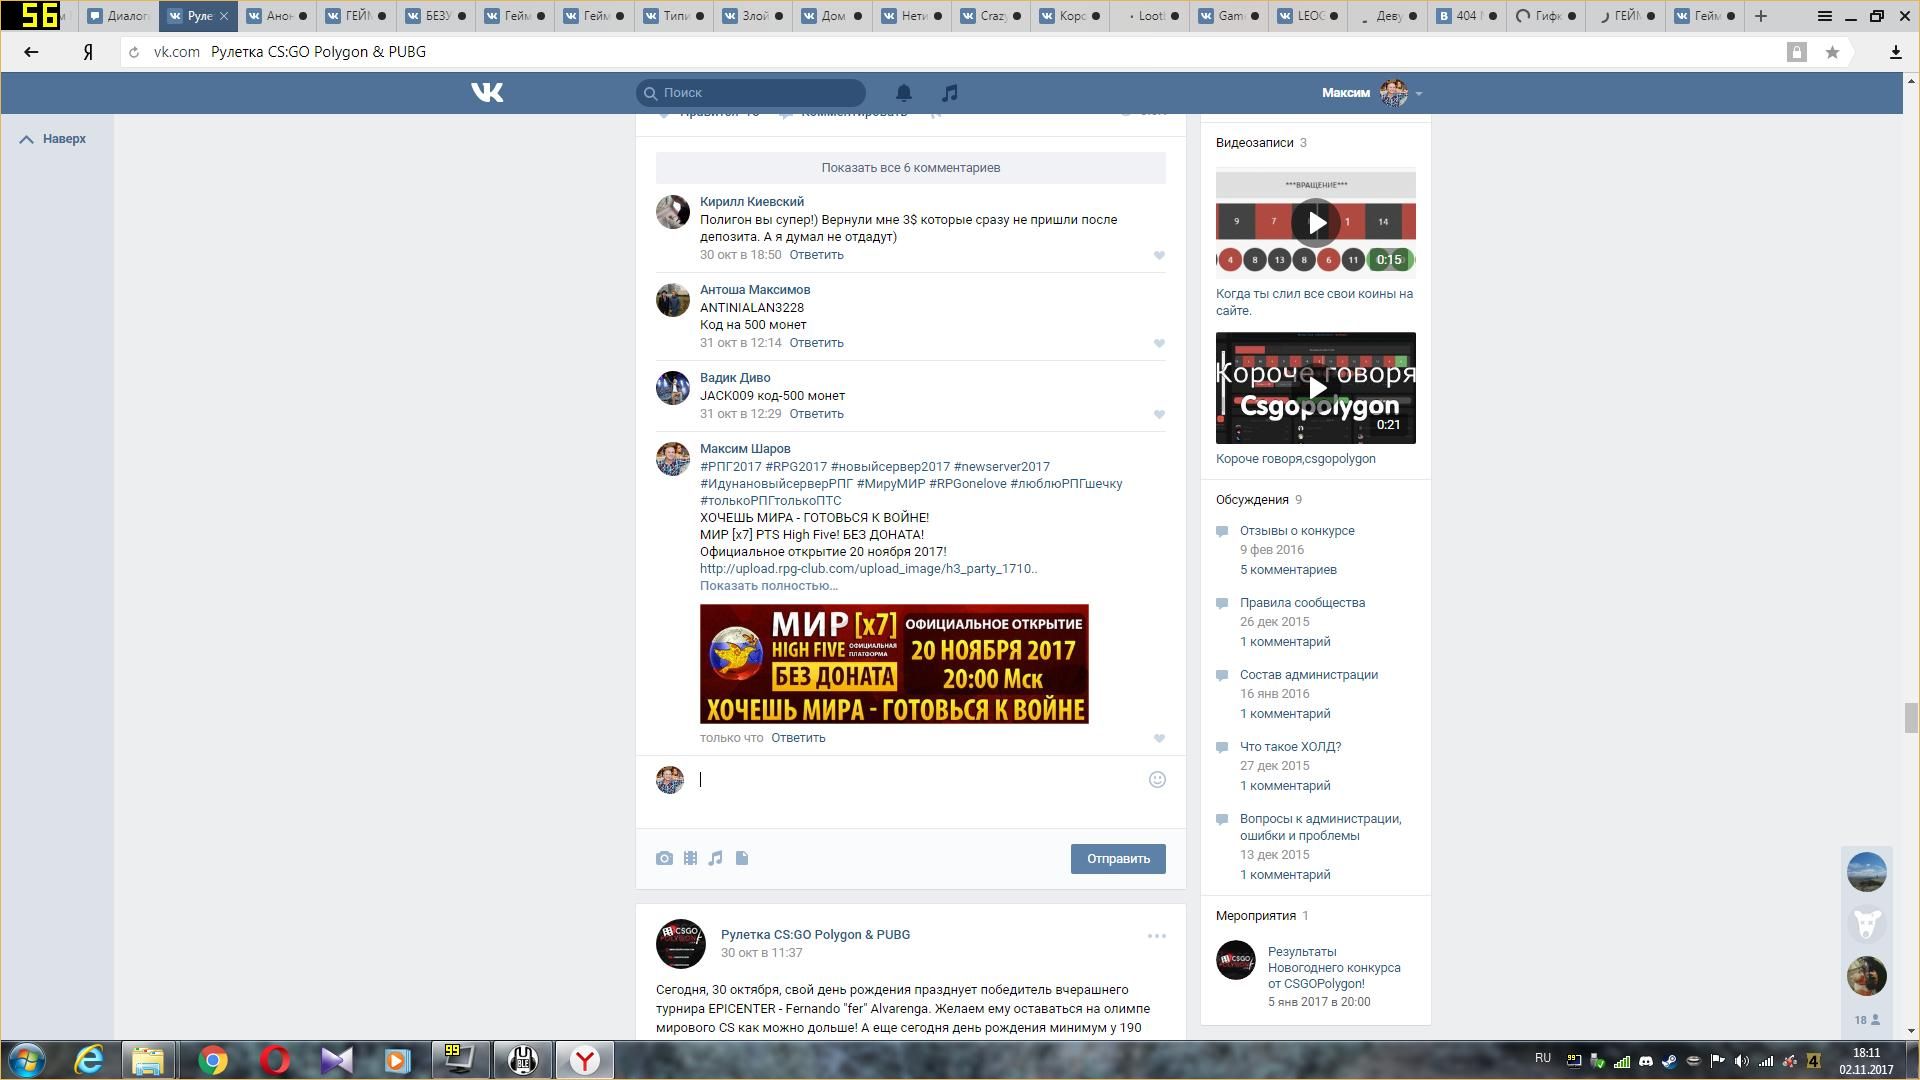1920x1080 pixels.
Task: Open the emoji smiley picker in comment field
Action: click(1157, 780)
